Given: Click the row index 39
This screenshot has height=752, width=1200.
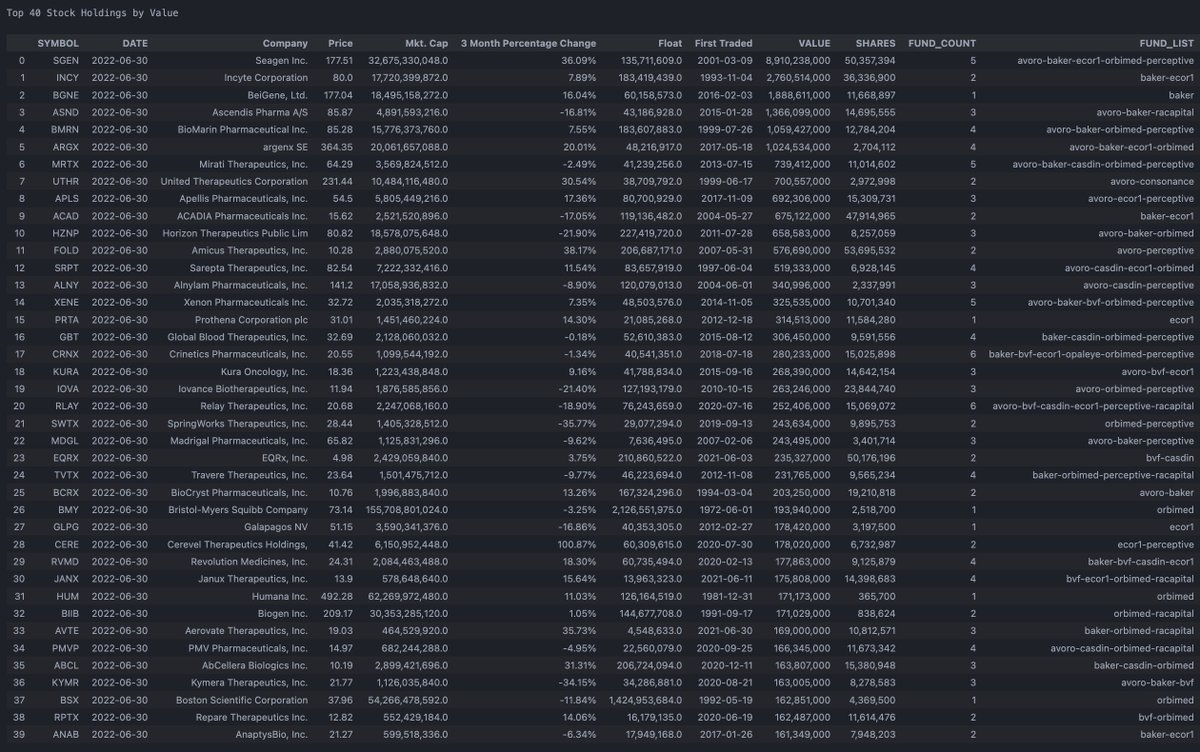Looking at the screenshot, I should click(20, 733).
